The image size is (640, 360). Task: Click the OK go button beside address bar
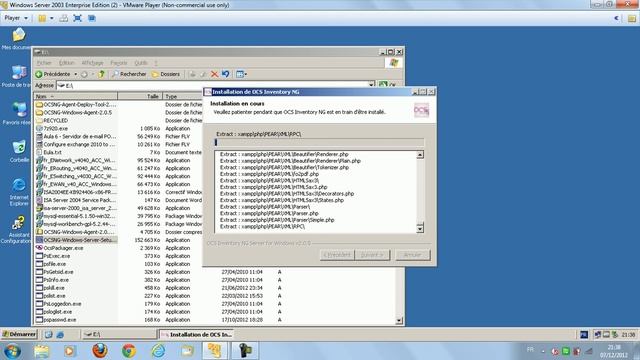(x=387, y=85)
